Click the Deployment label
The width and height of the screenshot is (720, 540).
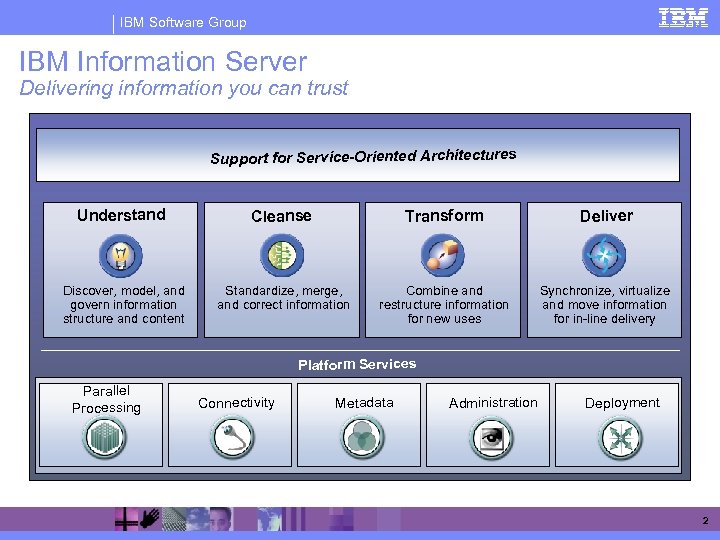(622, 403)
